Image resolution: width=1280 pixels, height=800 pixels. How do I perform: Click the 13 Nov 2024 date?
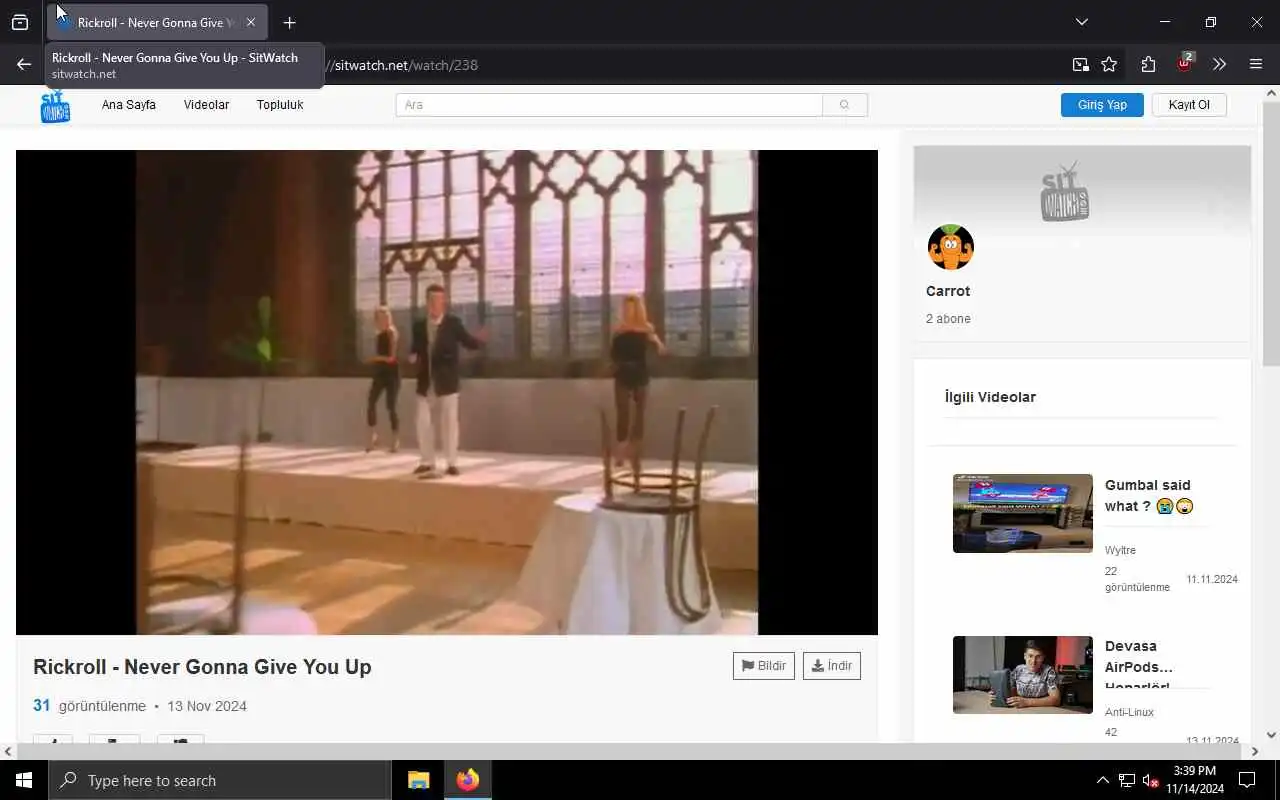tap(207, 706)
